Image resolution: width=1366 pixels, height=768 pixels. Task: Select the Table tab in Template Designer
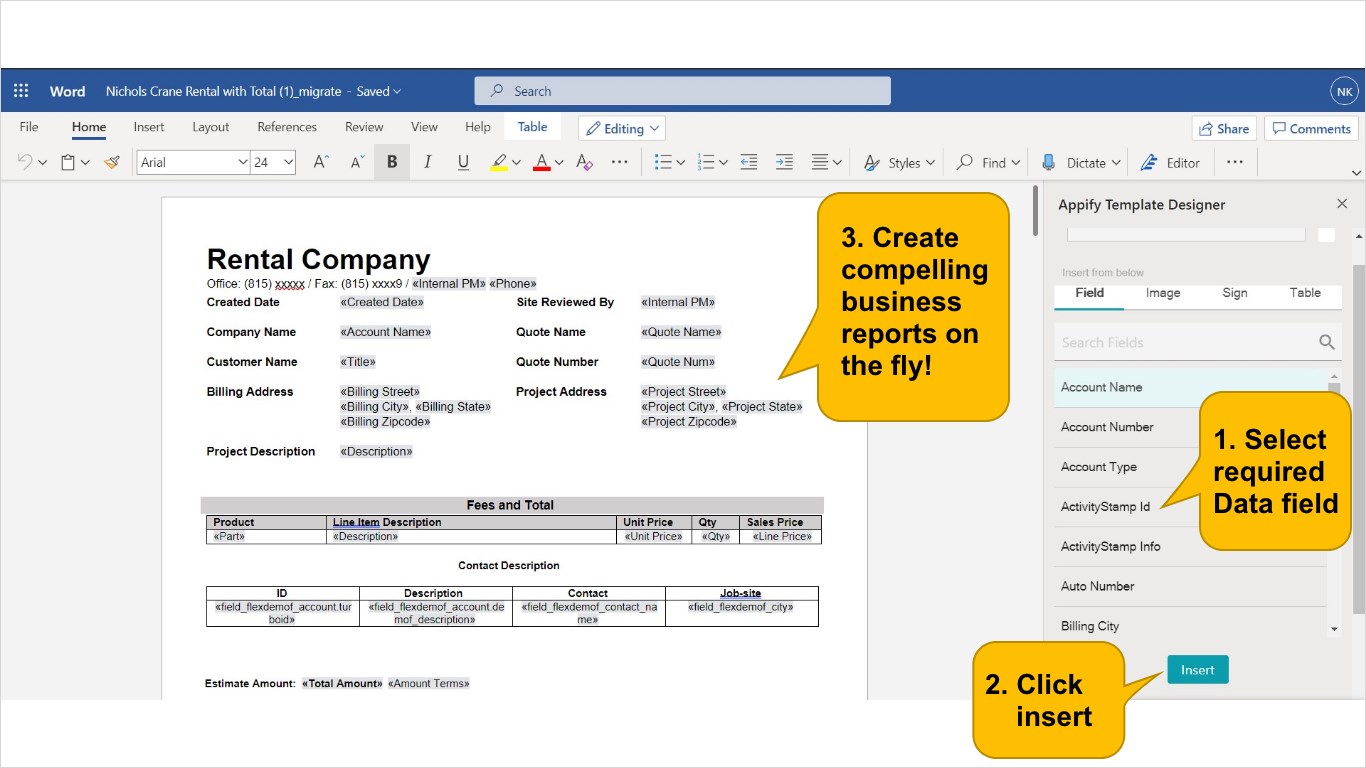pyautogui.click(x=1305, y=293)
